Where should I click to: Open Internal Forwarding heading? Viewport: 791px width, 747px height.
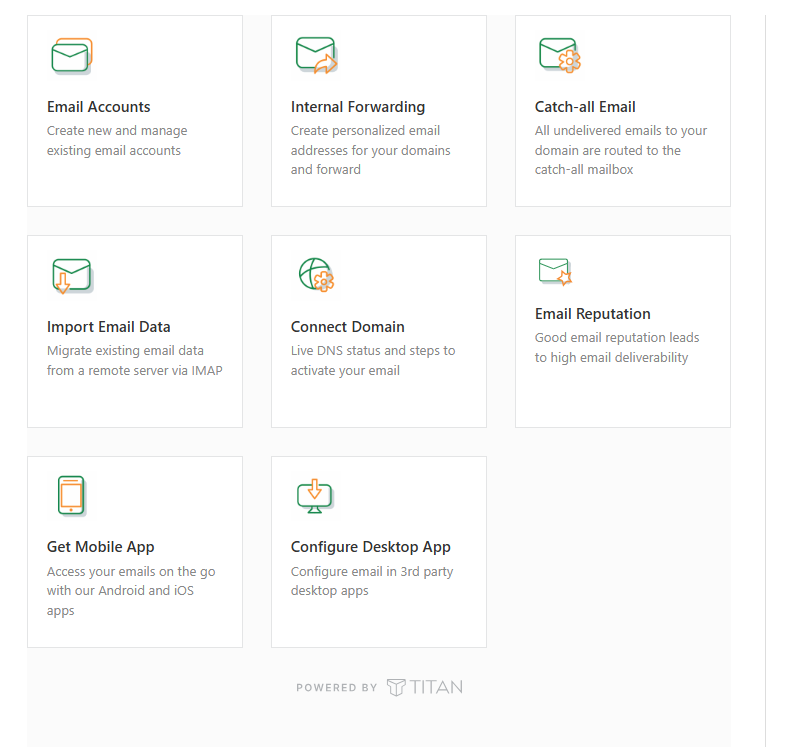[358, 107]
